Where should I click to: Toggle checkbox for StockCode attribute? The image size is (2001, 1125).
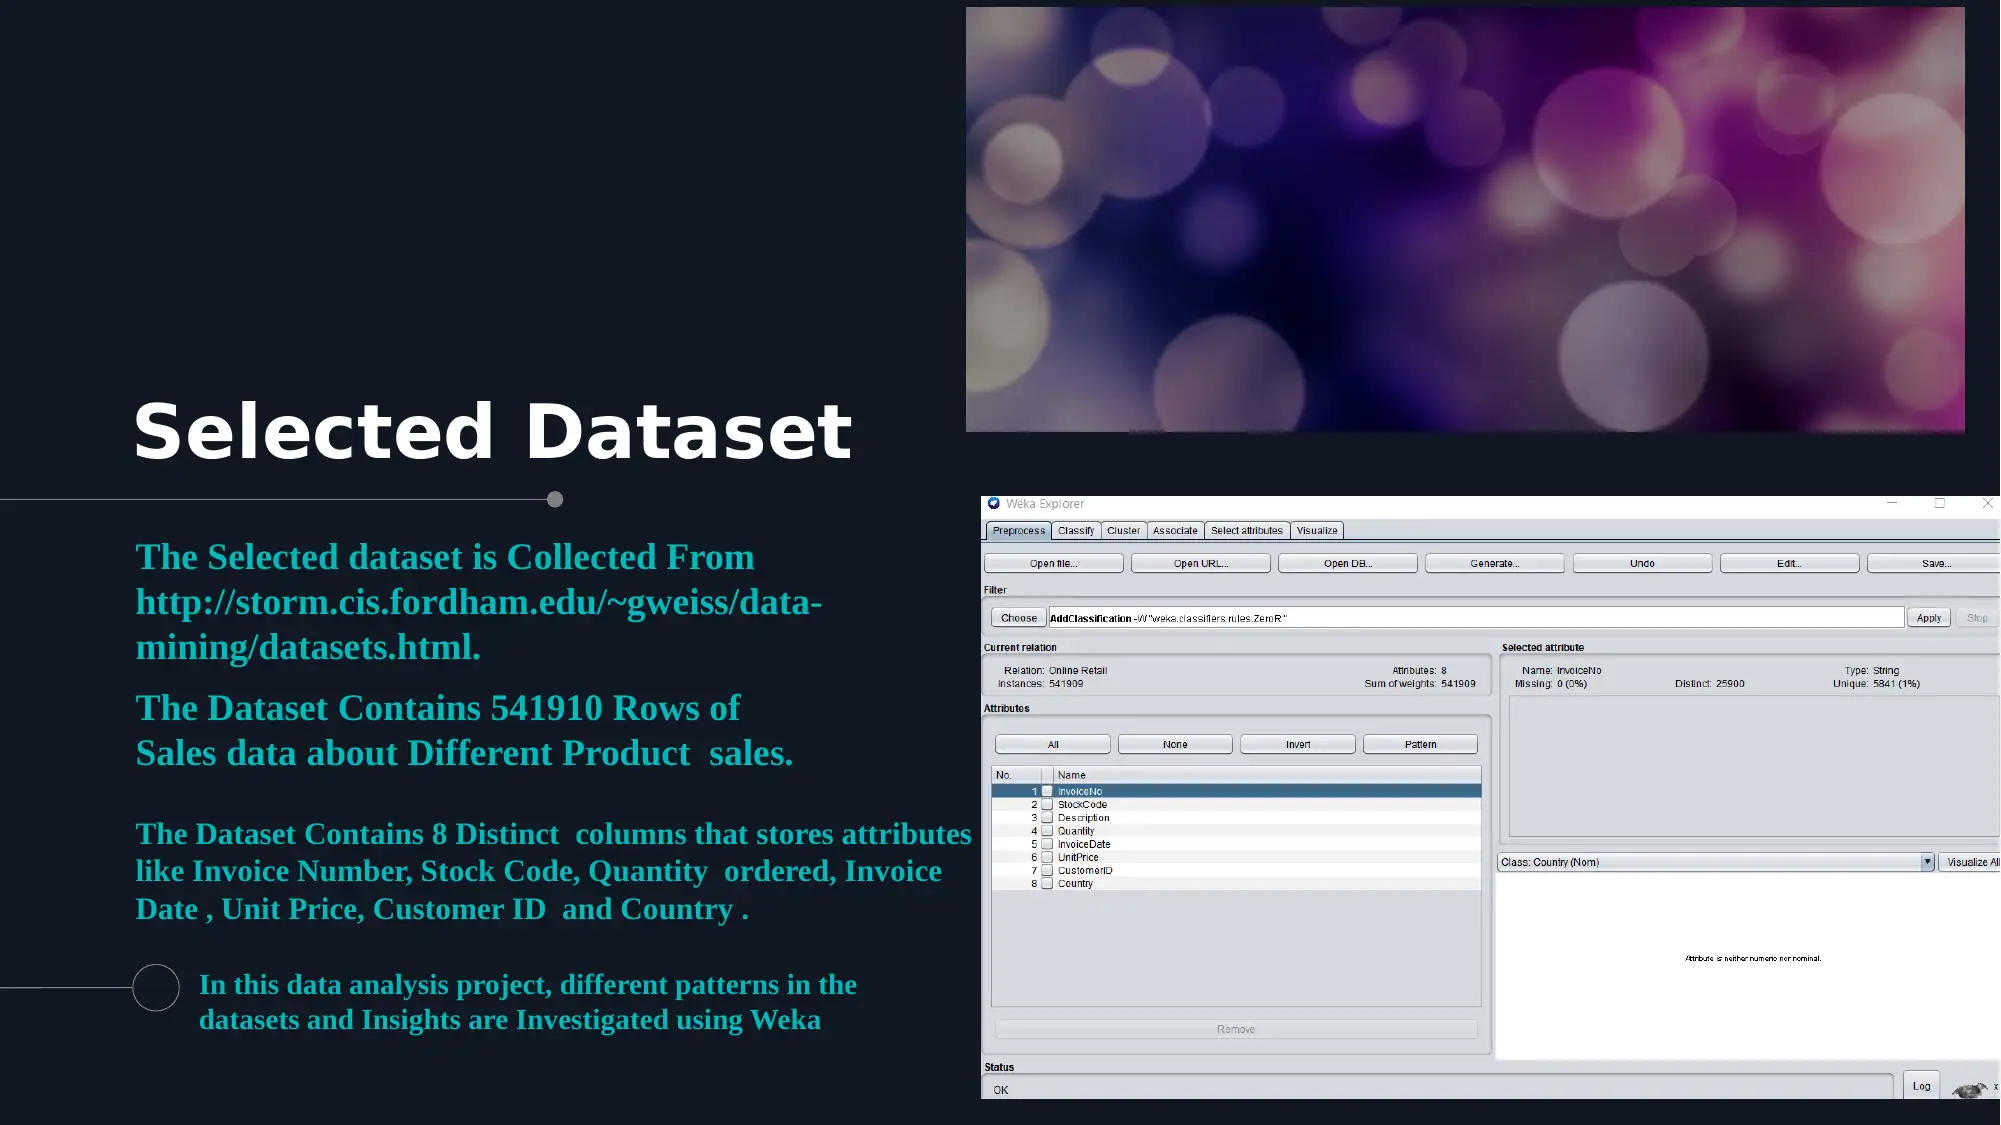click(x=1046, y=804)
